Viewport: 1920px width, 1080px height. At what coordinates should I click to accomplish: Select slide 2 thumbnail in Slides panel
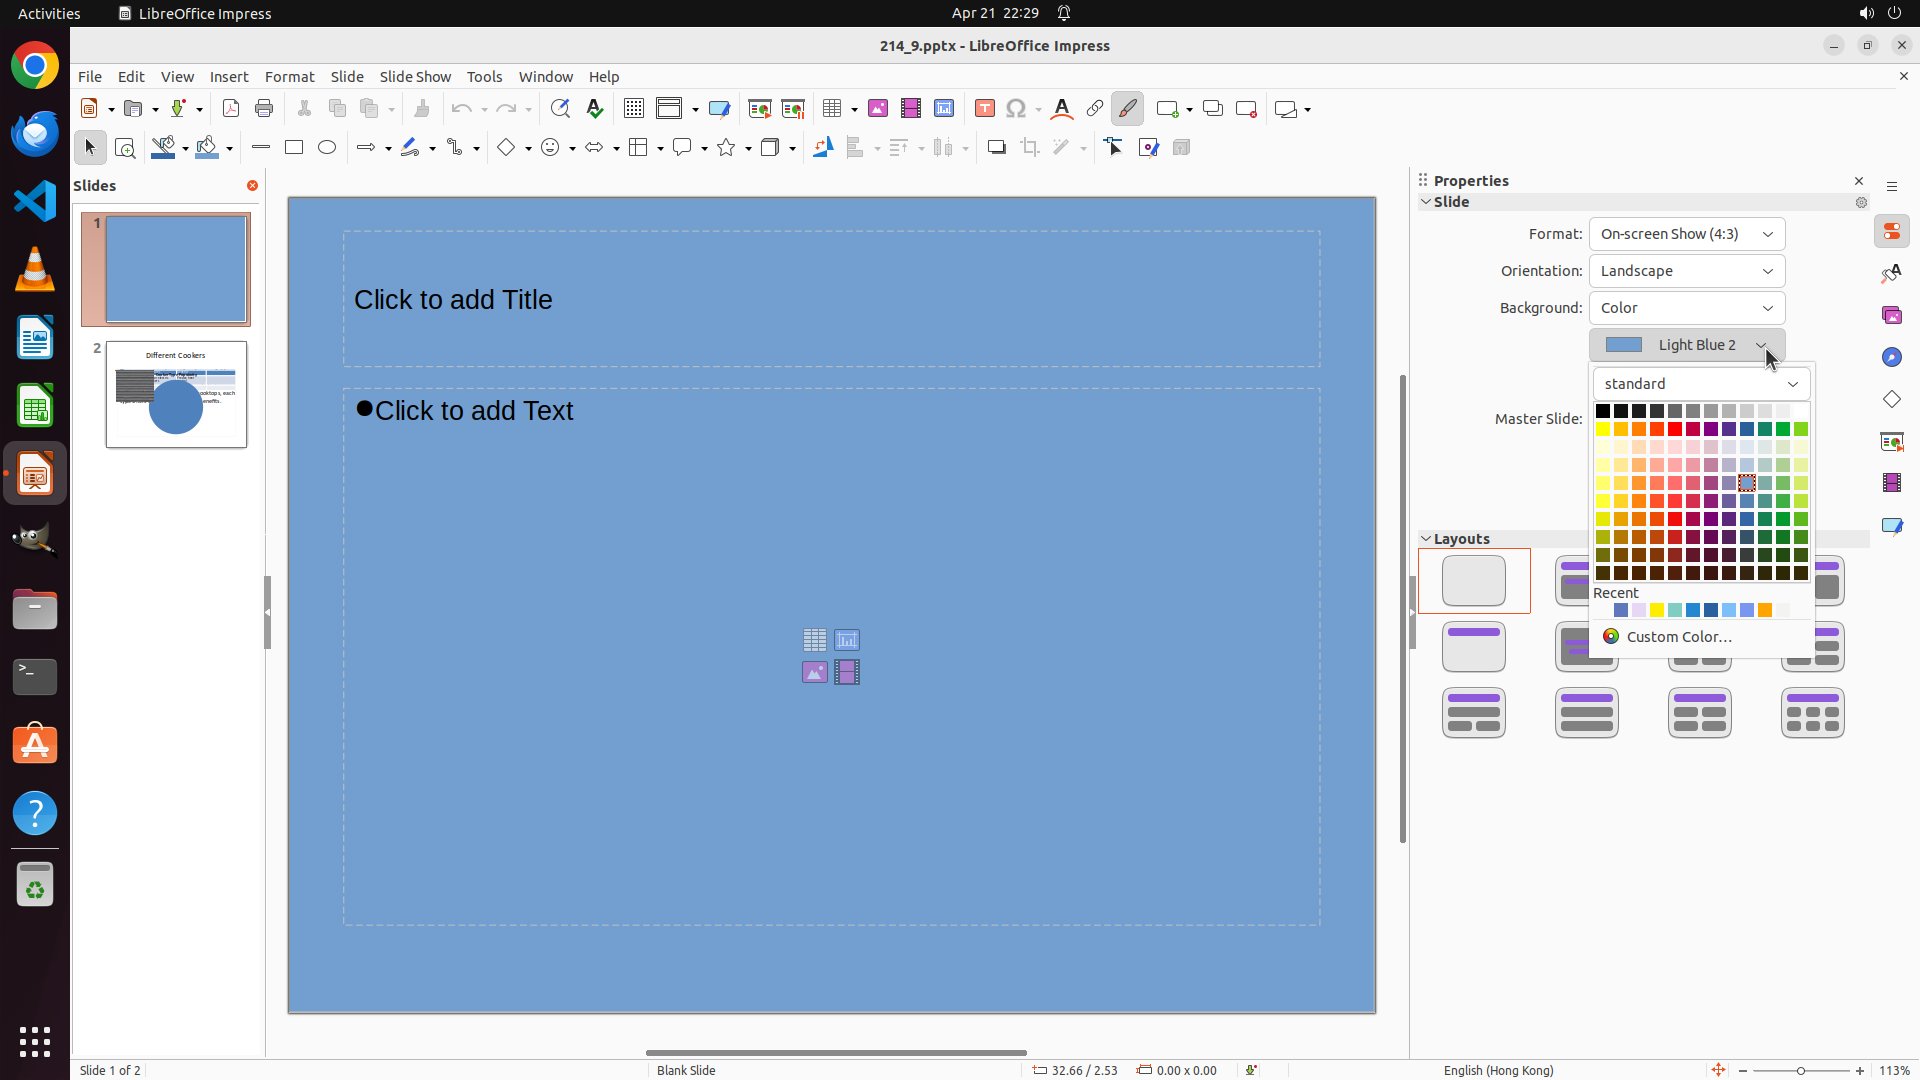pyautogui.click(x=176, y=395)
